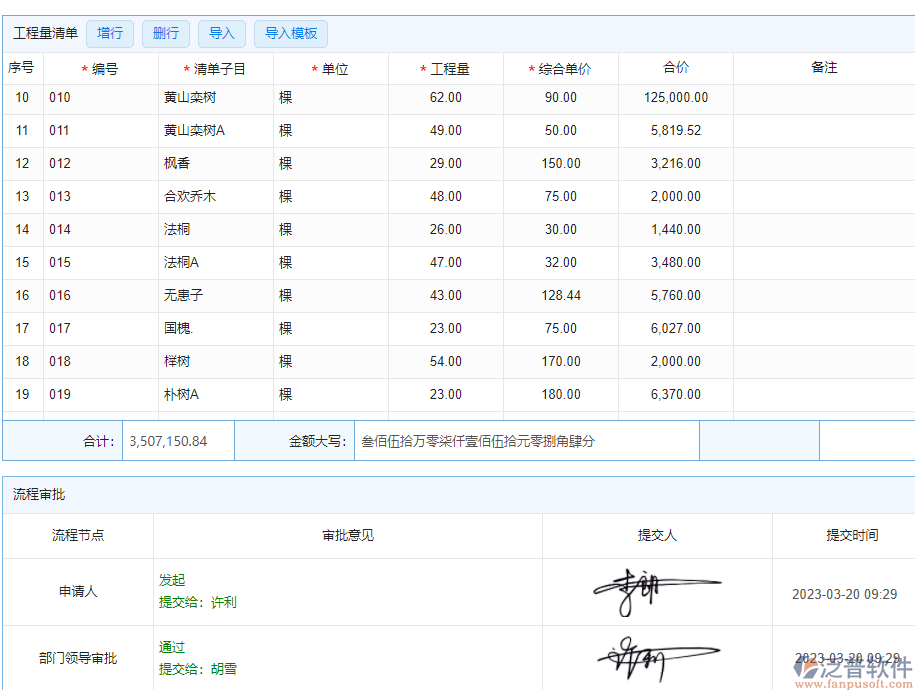923x700 pixels.
Task: Click the 金额大写 amount in words field
Action: pyautogui.click(x=526, y=441)
